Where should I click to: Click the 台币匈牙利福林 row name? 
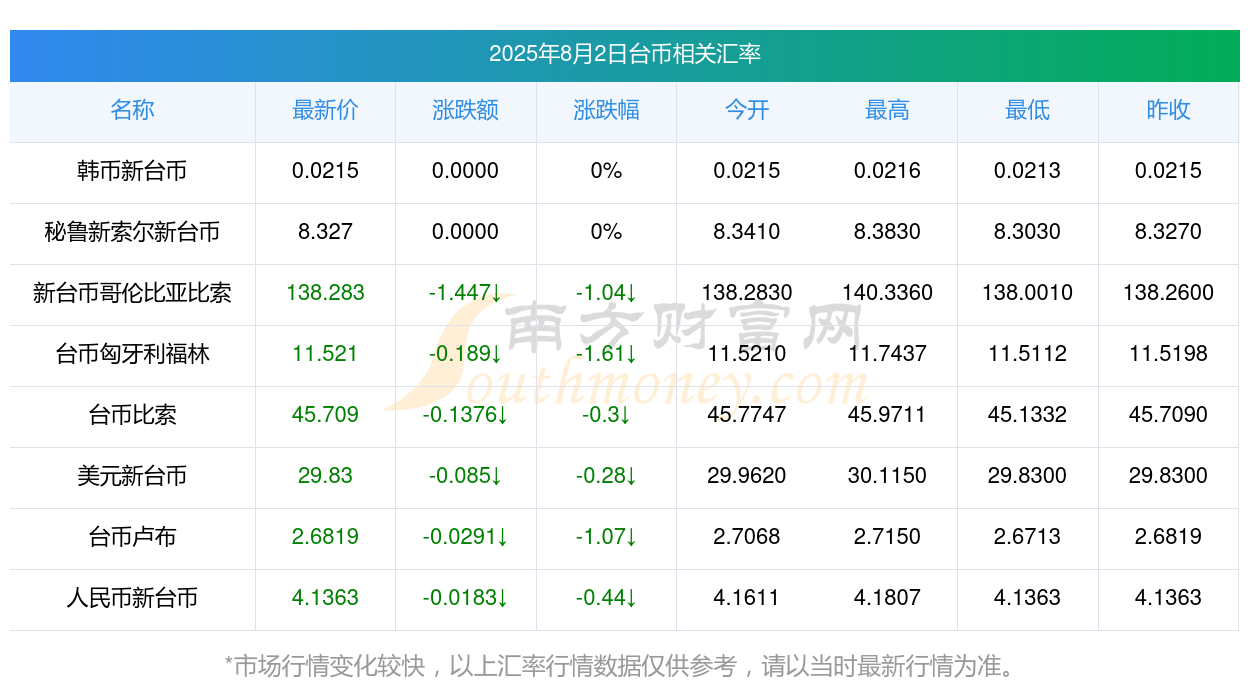click(x=132, y=354)
